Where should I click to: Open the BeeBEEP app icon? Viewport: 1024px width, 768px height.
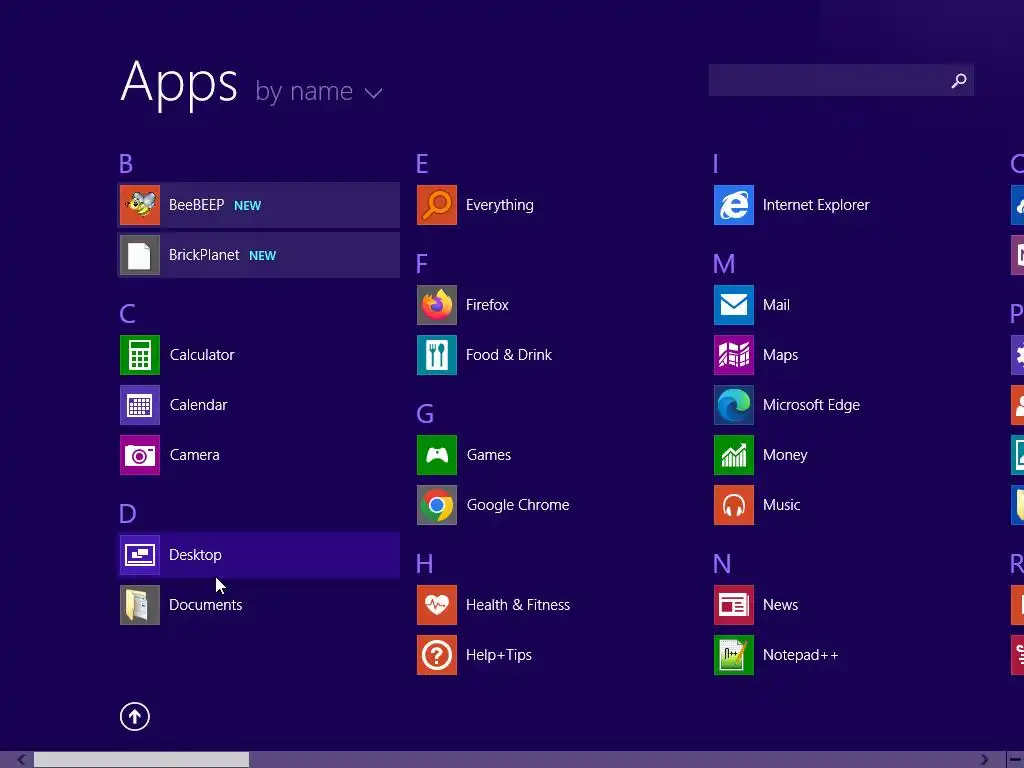click(140, 205)
